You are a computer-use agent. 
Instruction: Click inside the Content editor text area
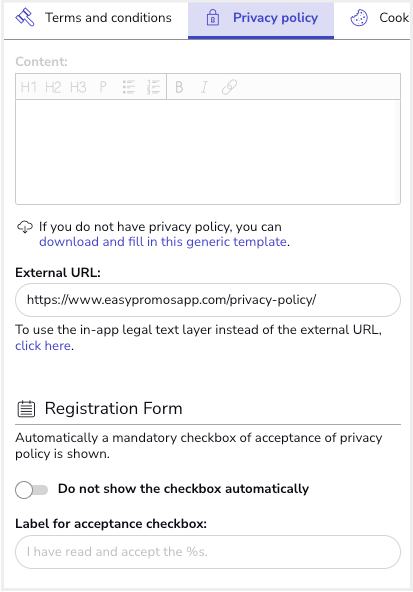pyautogui.click(x=208, y=152)
